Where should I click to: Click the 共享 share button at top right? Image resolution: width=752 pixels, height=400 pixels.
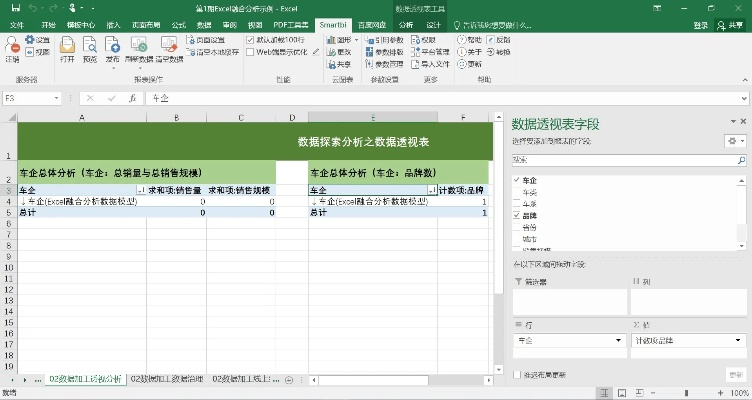click(732, 24)
